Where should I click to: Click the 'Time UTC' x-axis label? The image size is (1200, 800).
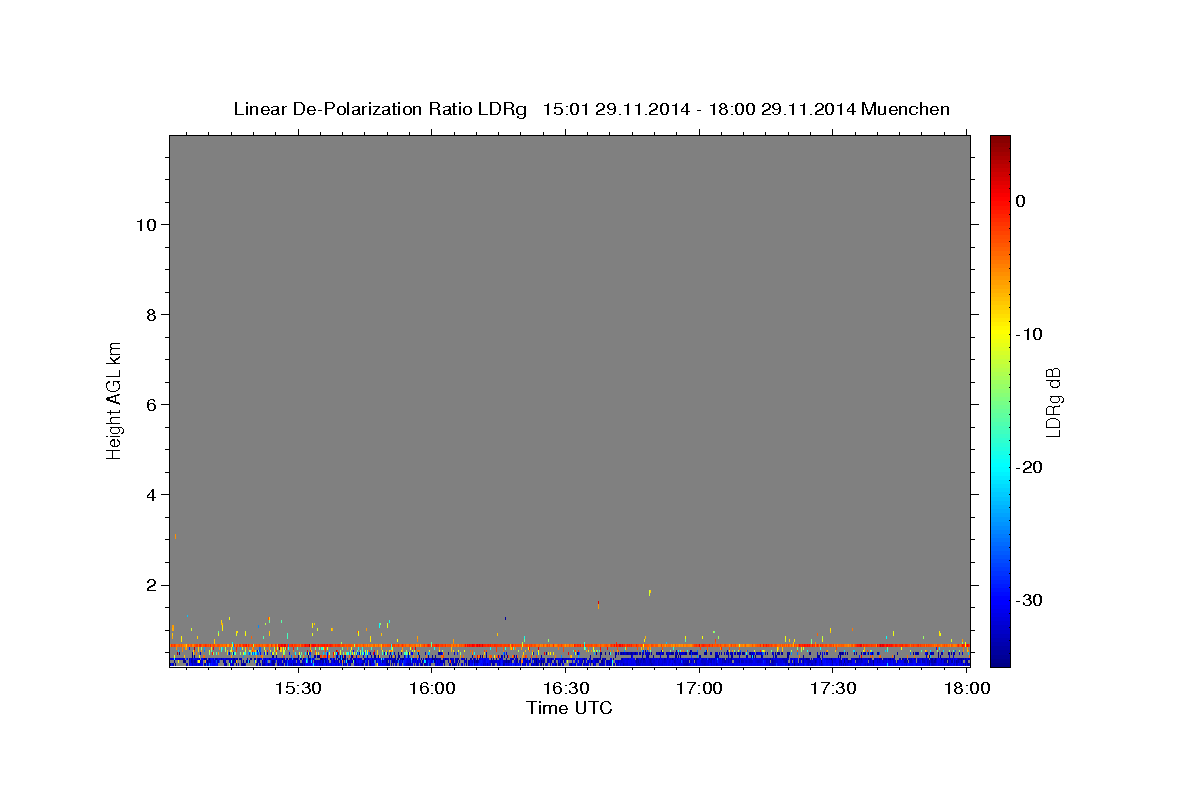569,708
